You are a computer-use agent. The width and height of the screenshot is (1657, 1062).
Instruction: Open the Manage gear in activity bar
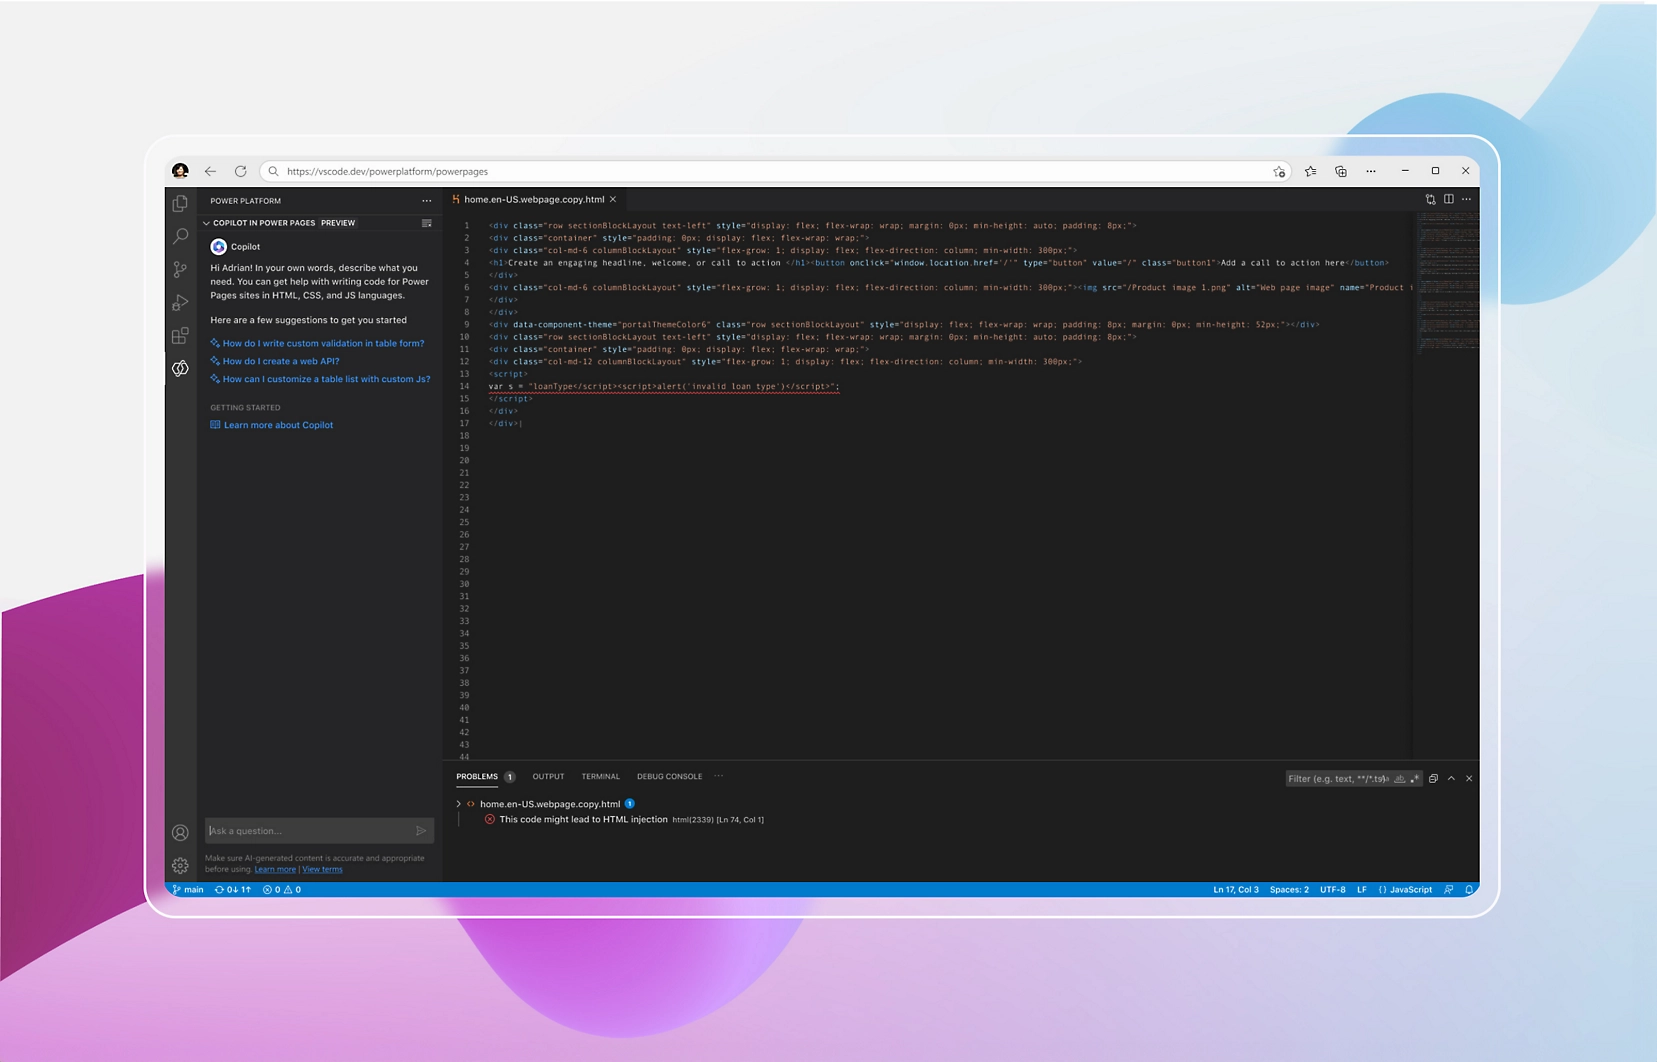coord(180,865)
